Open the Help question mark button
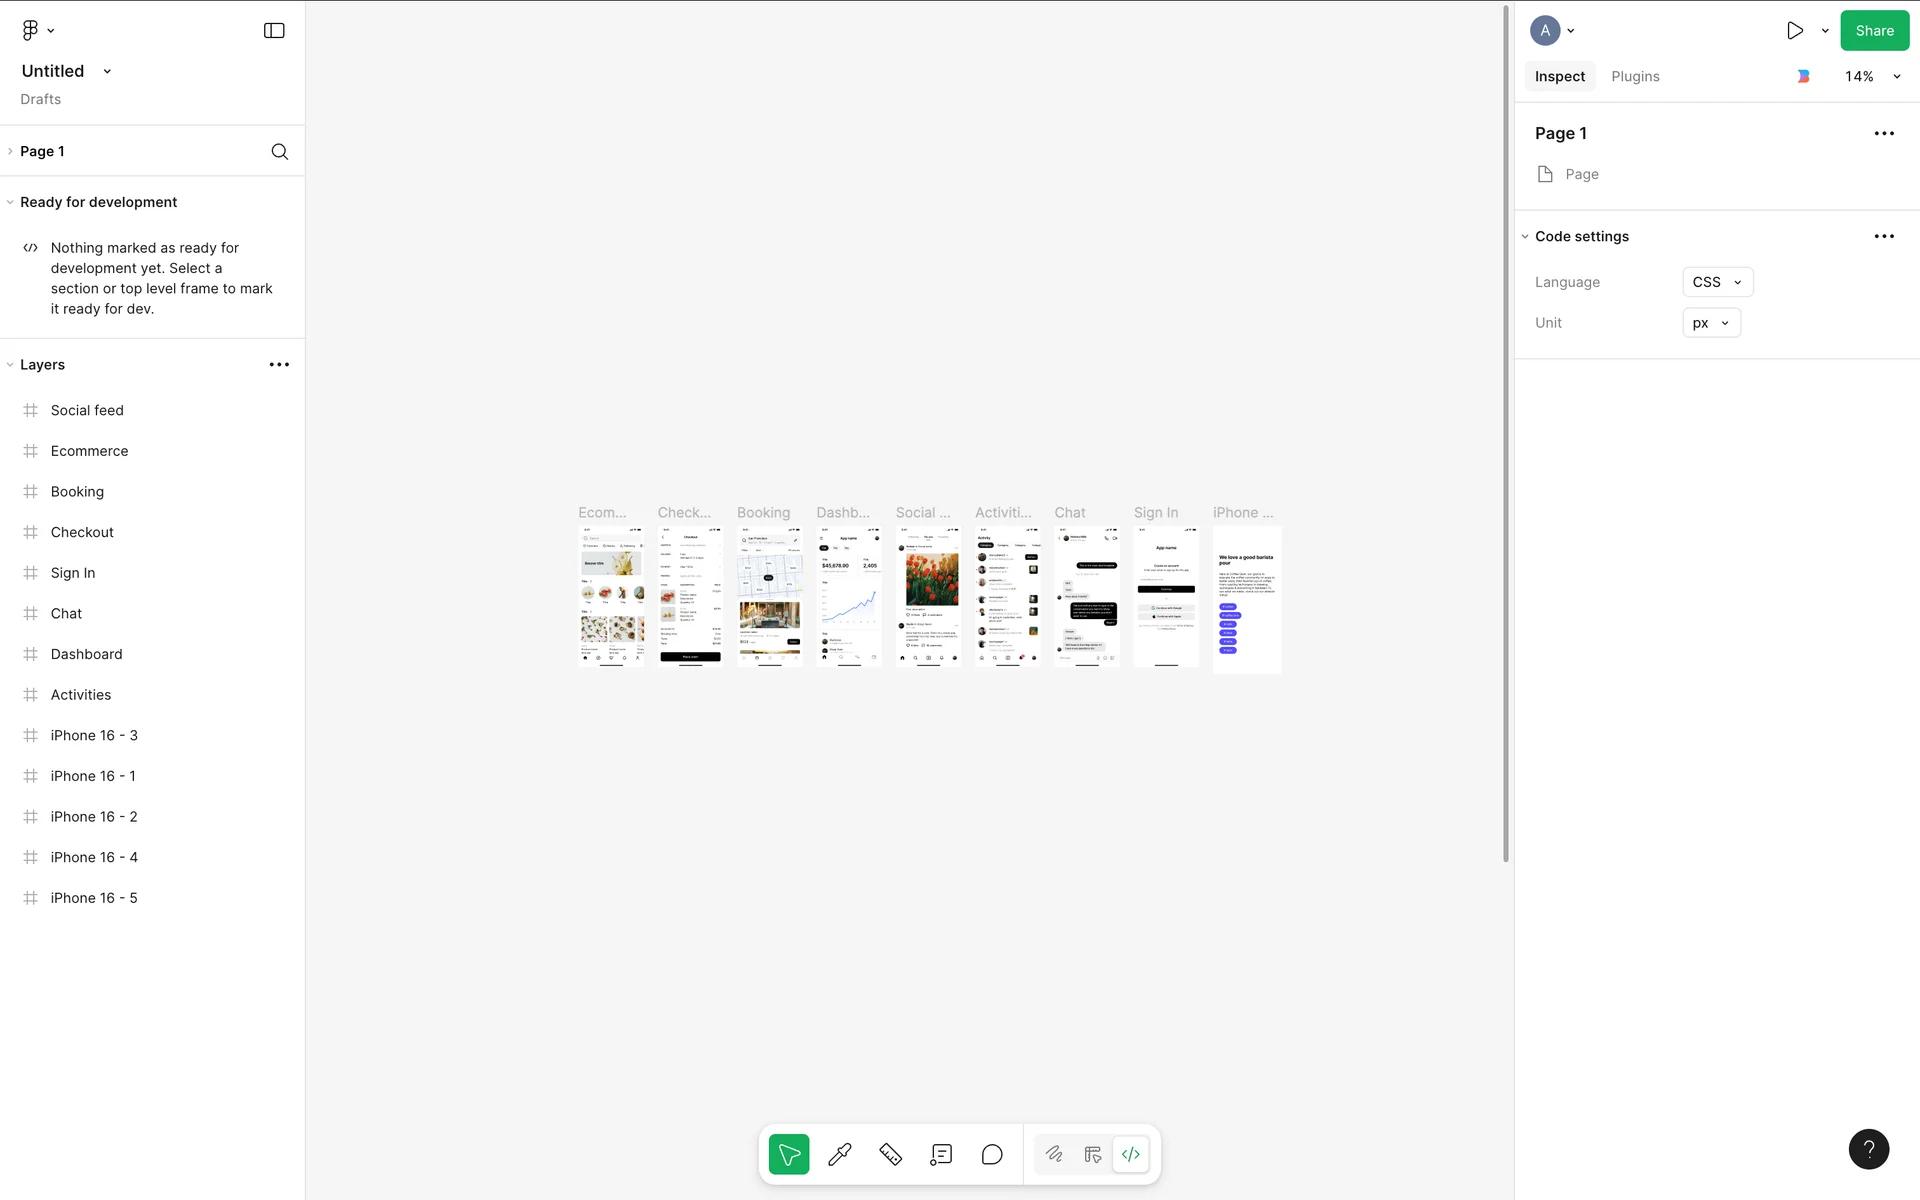Viewport: 1920px width, 1200px height. (1868, 1149)
